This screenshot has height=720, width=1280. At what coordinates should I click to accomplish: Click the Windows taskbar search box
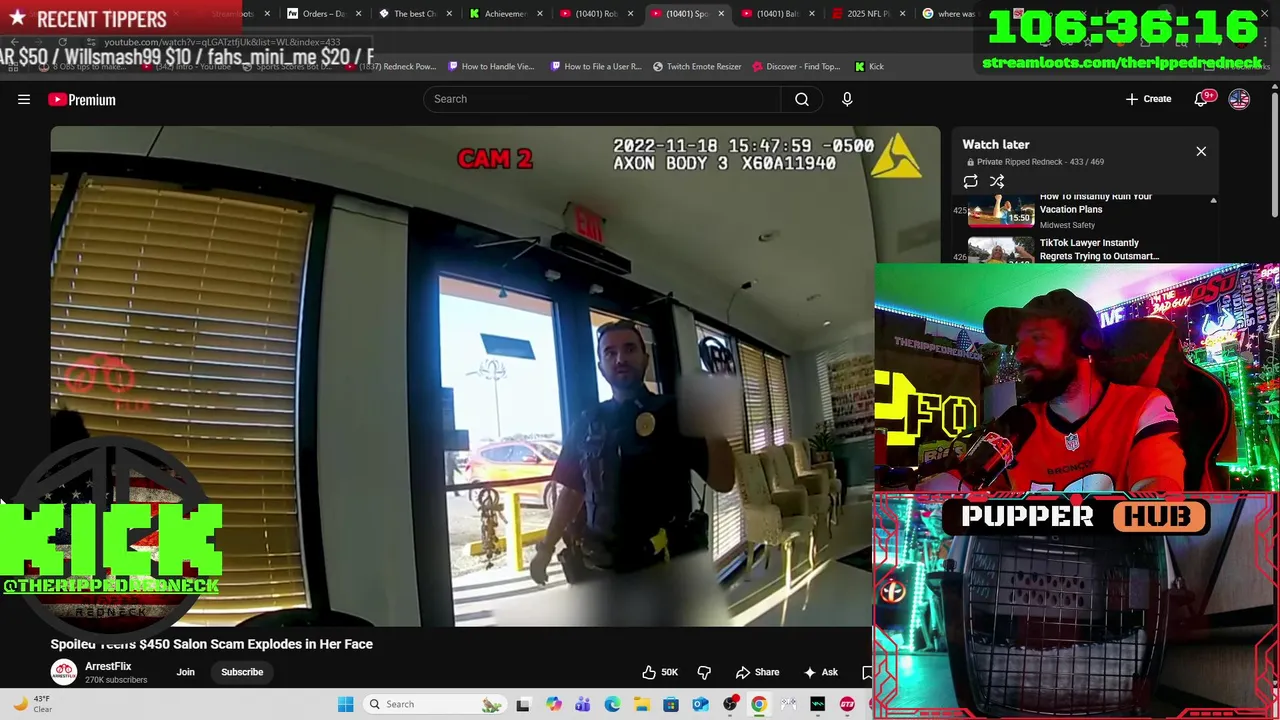[434, 704]
